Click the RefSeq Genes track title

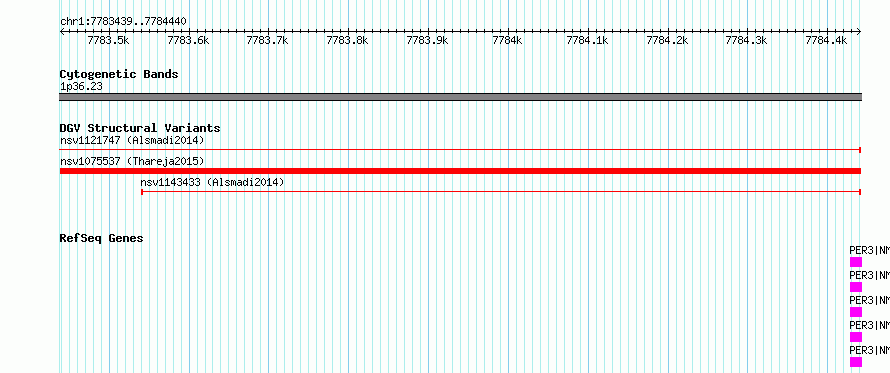pyautogui.click(x=101, y=238)
